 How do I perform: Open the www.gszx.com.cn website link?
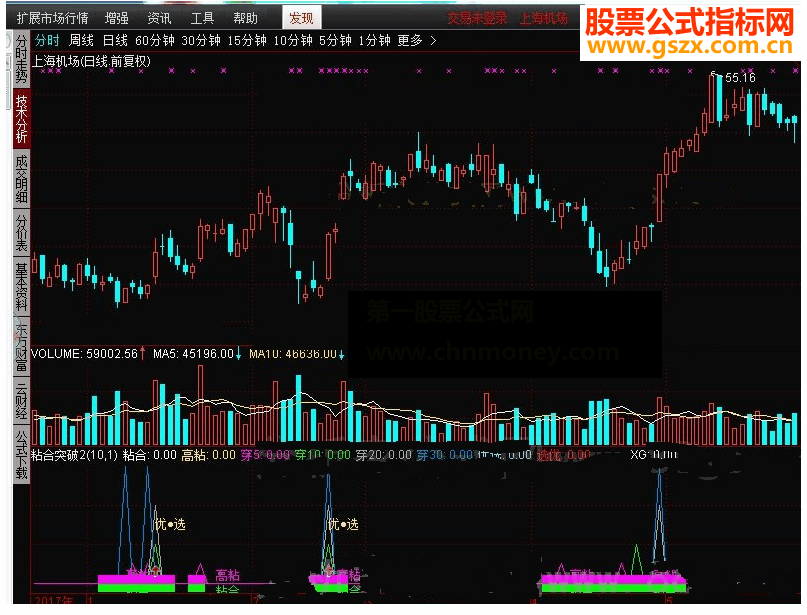point(690,46)
